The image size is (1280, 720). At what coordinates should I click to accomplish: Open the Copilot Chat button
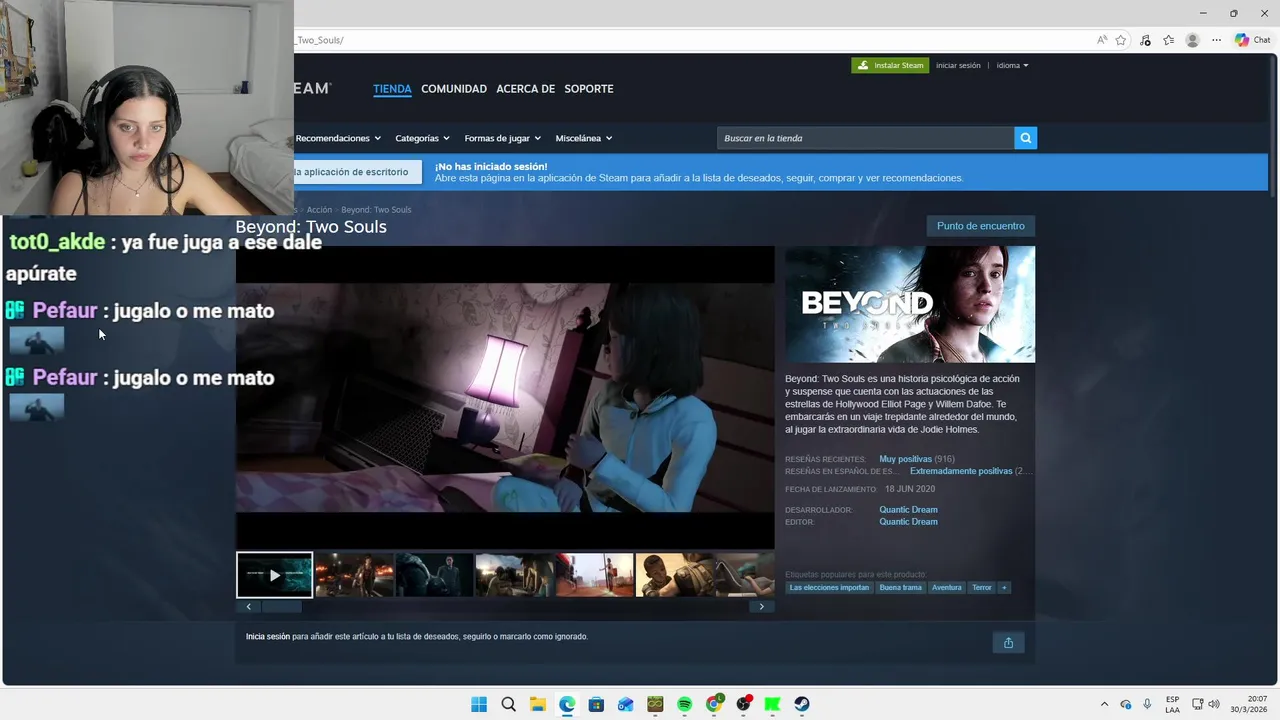point(1252,40)
